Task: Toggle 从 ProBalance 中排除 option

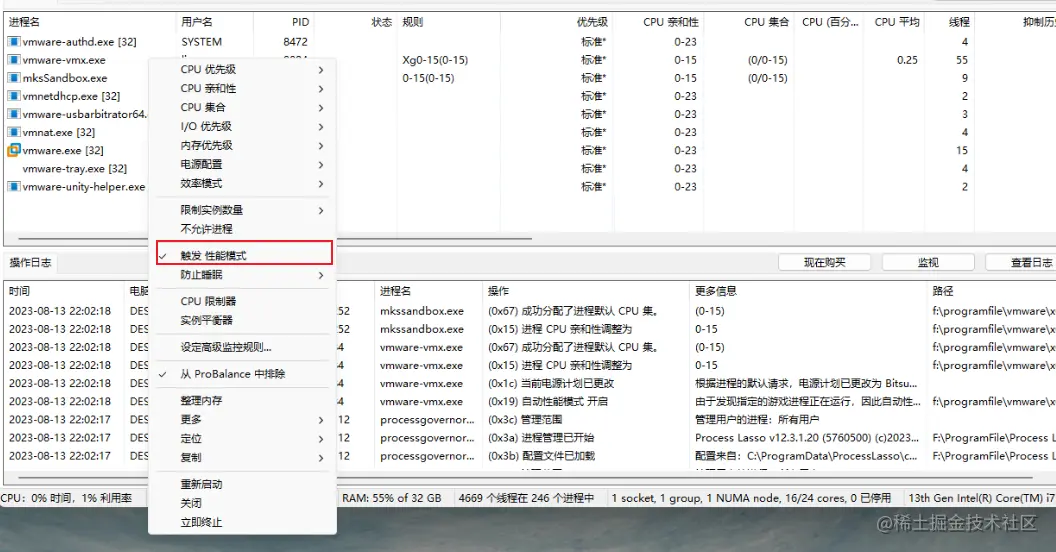Action: [242, 374]
